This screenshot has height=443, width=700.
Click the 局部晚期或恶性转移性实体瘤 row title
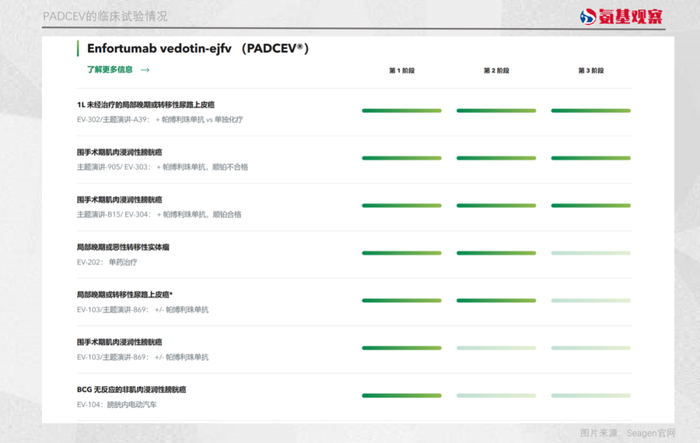[x=123, y=247]
